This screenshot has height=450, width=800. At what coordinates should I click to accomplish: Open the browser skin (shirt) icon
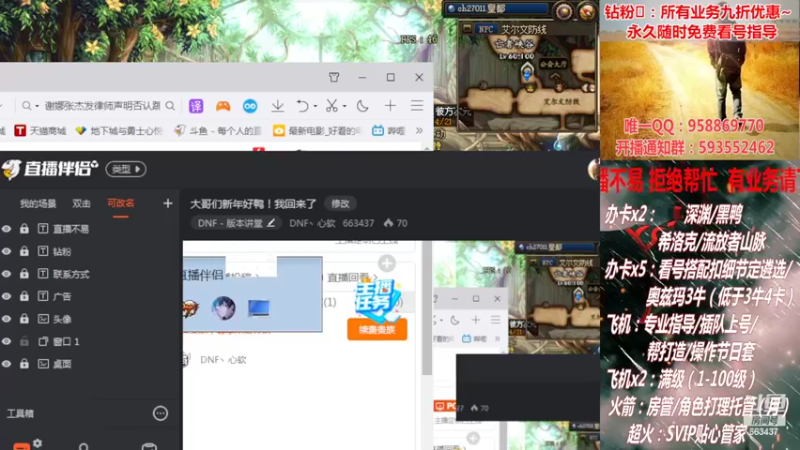pyautogui.click(x=334, y=77)
